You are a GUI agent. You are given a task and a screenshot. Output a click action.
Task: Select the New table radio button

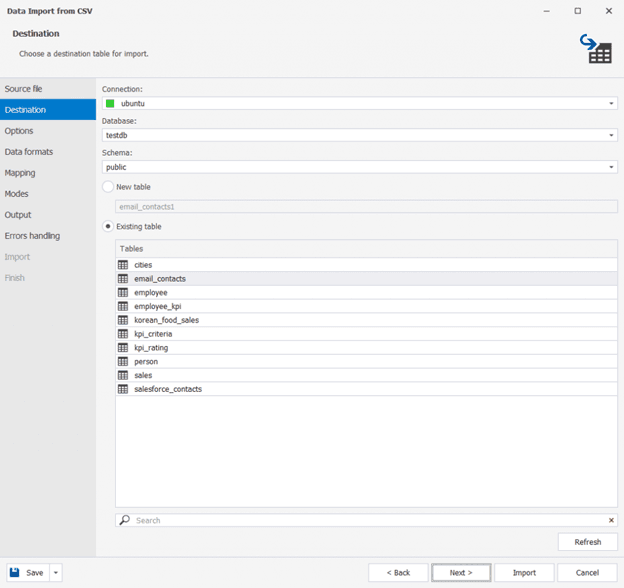coord(108,187)
